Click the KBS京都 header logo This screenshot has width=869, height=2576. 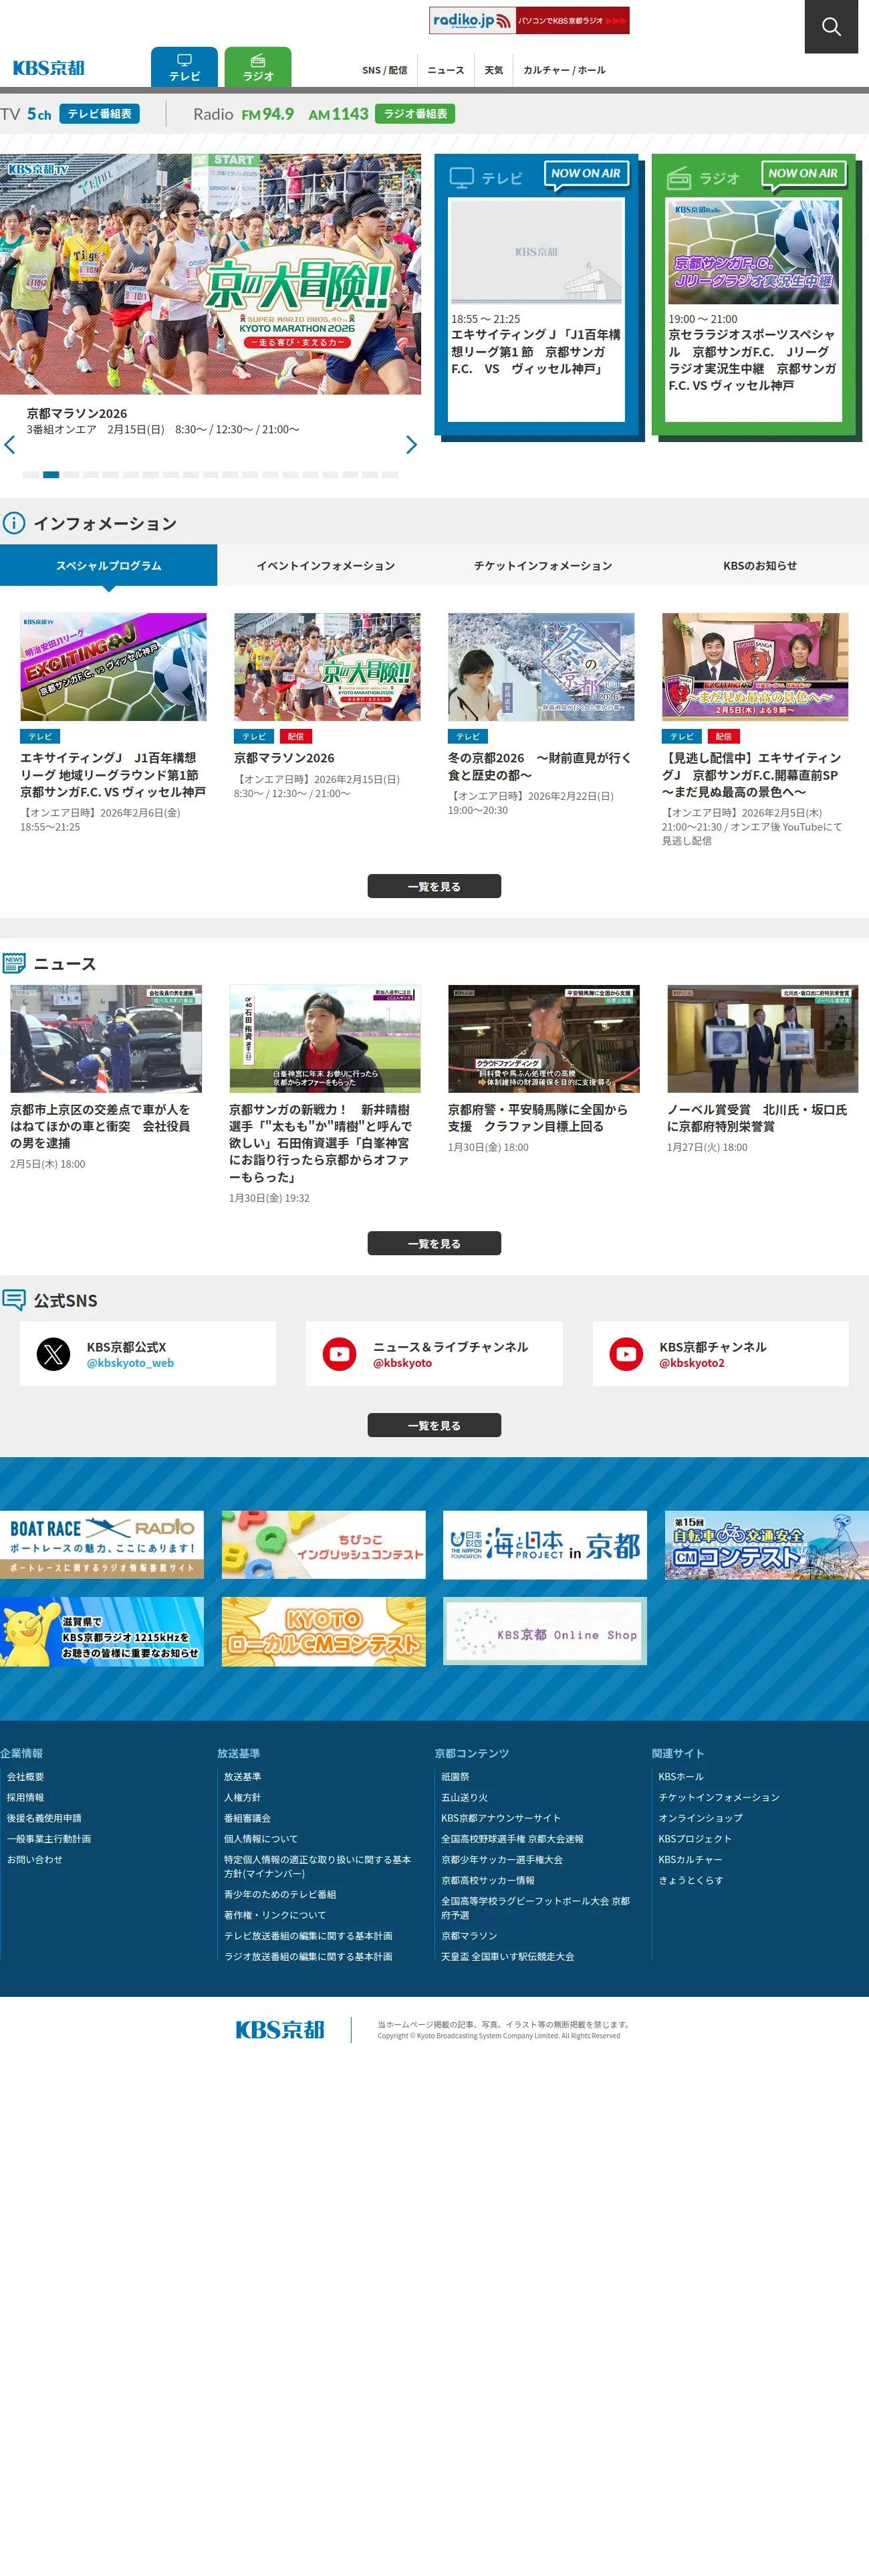point(49,68)
